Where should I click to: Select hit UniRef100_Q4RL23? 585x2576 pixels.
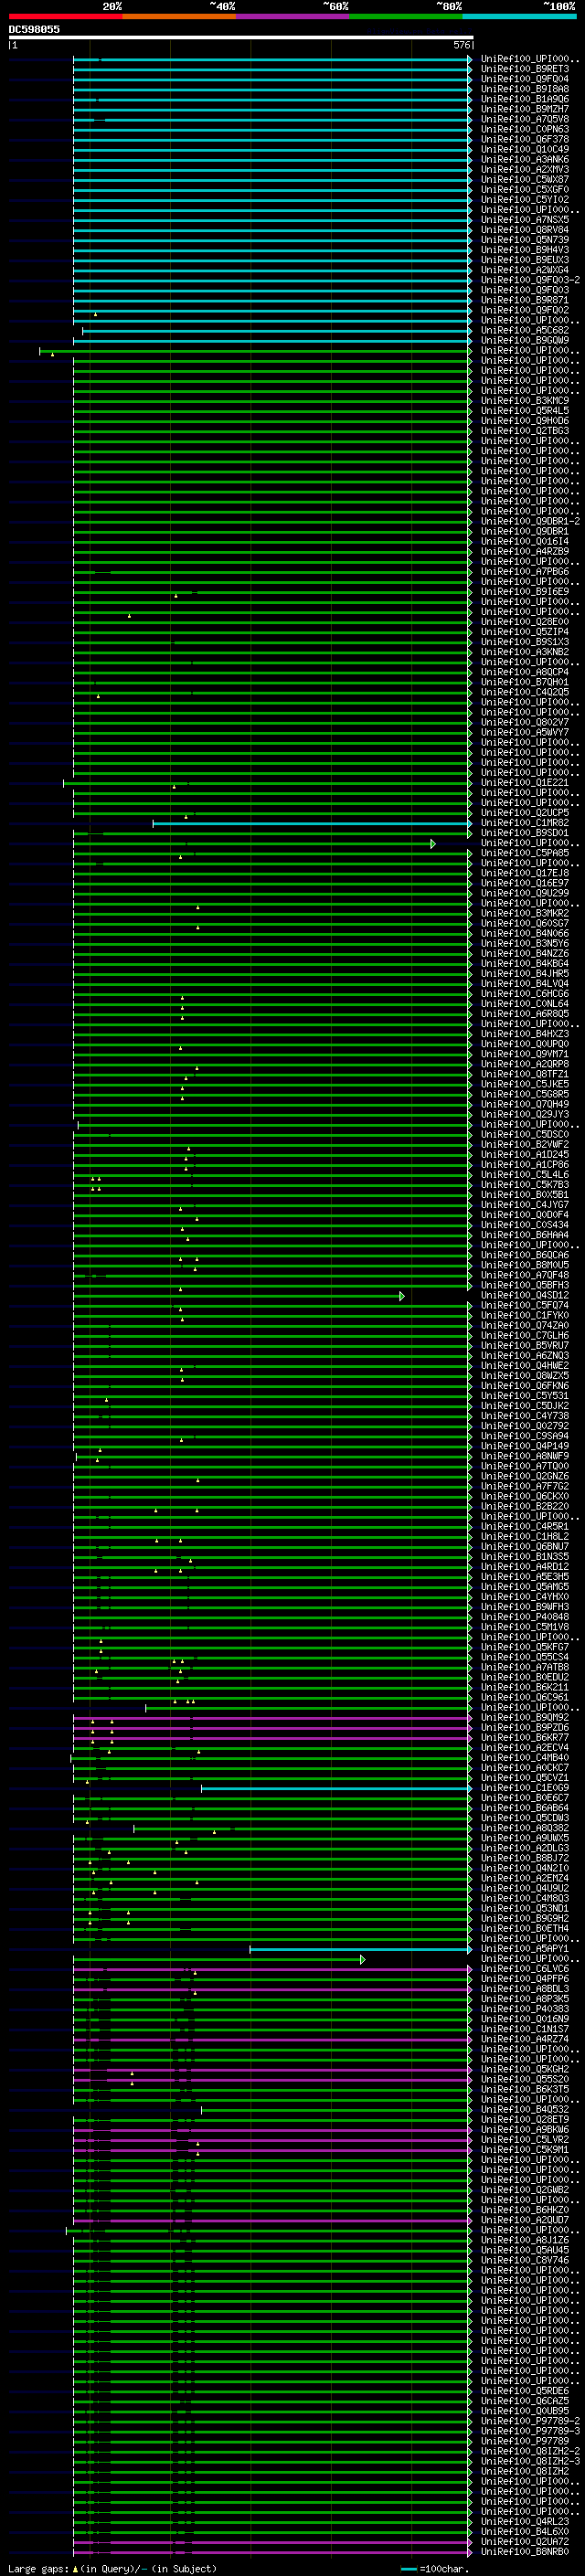[x=525, y=2521]
